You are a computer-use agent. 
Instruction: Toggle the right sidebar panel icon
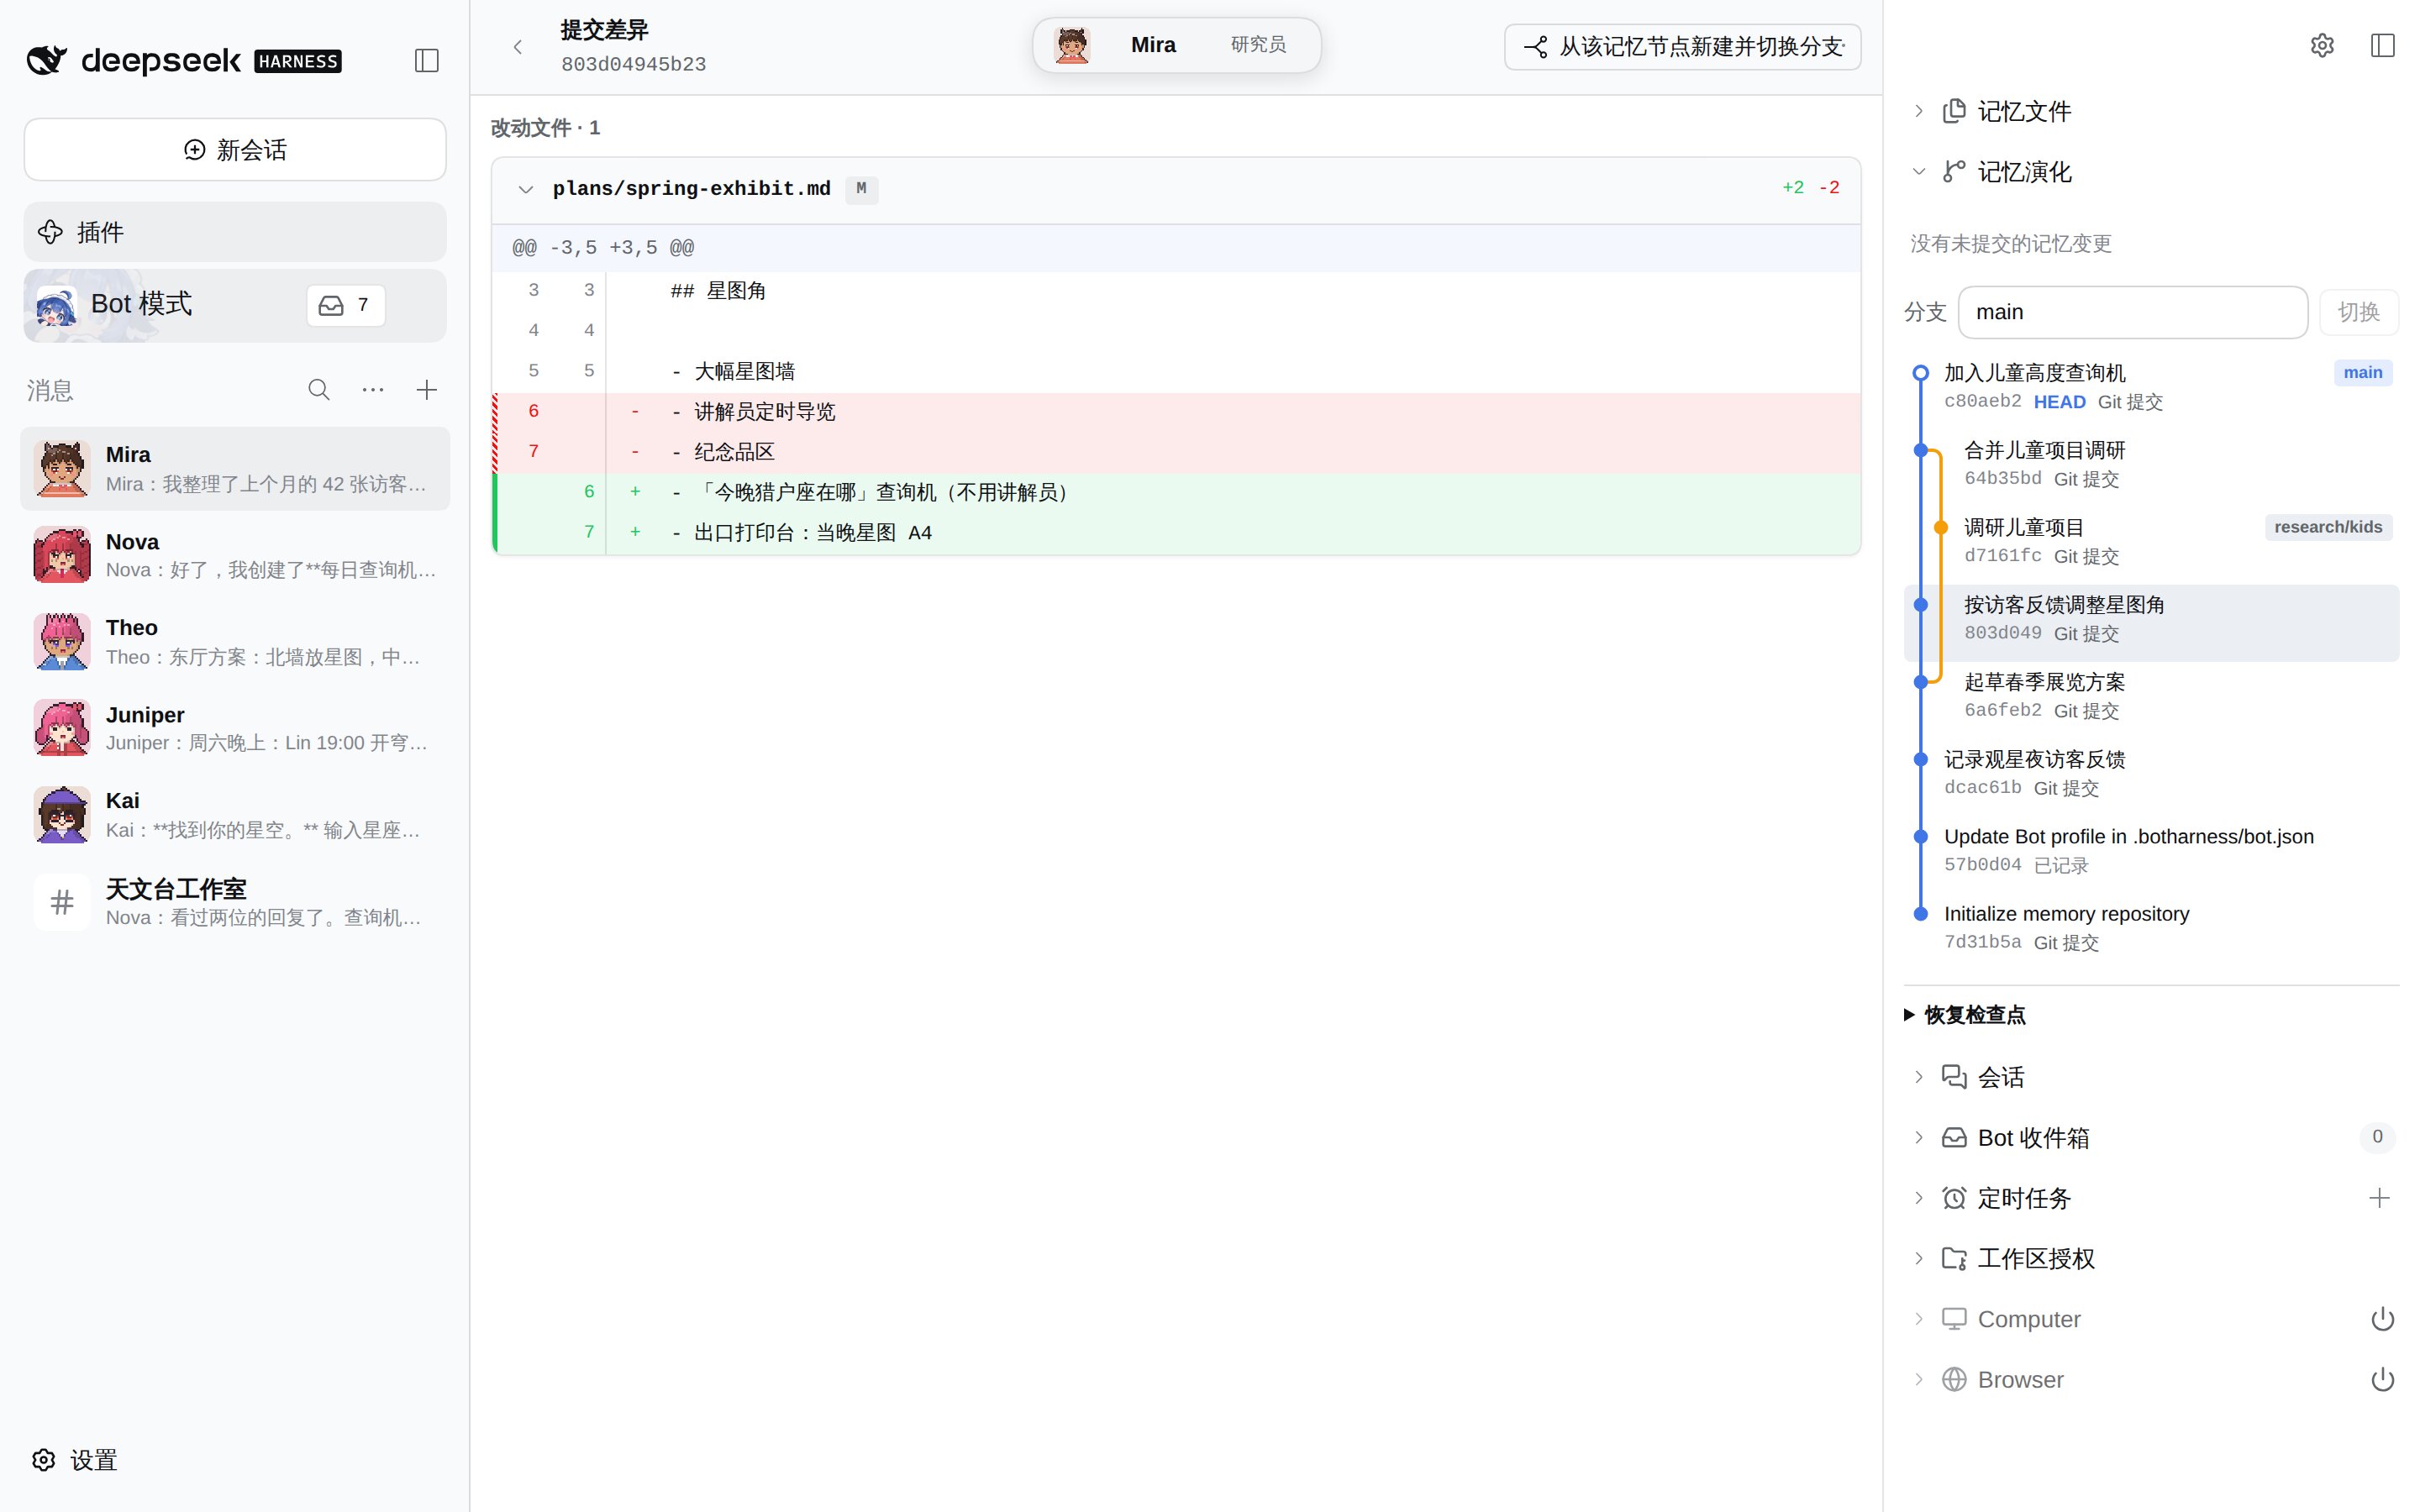(x=2382, y=45)
